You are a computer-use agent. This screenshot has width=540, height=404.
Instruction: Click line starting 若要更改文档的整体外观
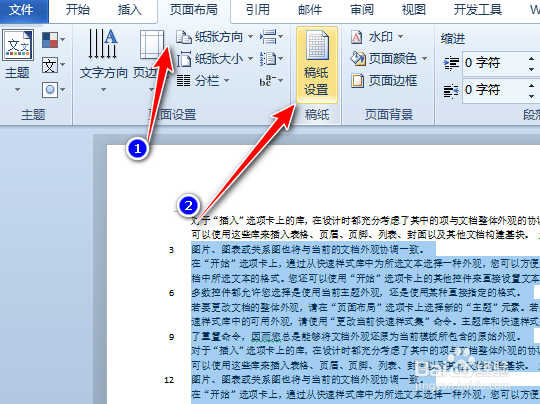click(x=365, y=307)
